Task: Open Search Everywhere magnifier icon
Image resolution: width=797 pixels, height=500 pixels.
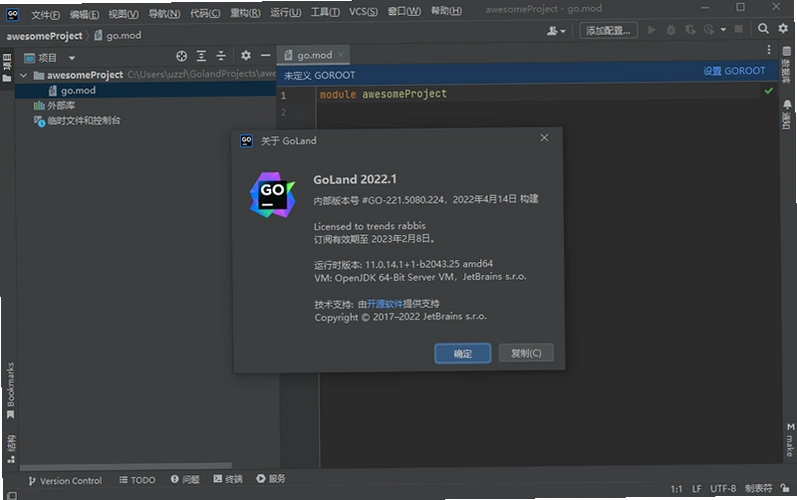Action: [763, 29]
